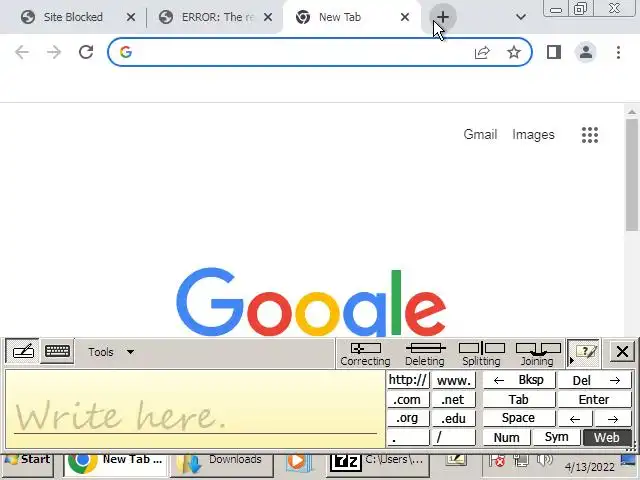The height and width of the screenshot is (480, 640).
Task: Open the Gmail link
Action: click(480, 135)
